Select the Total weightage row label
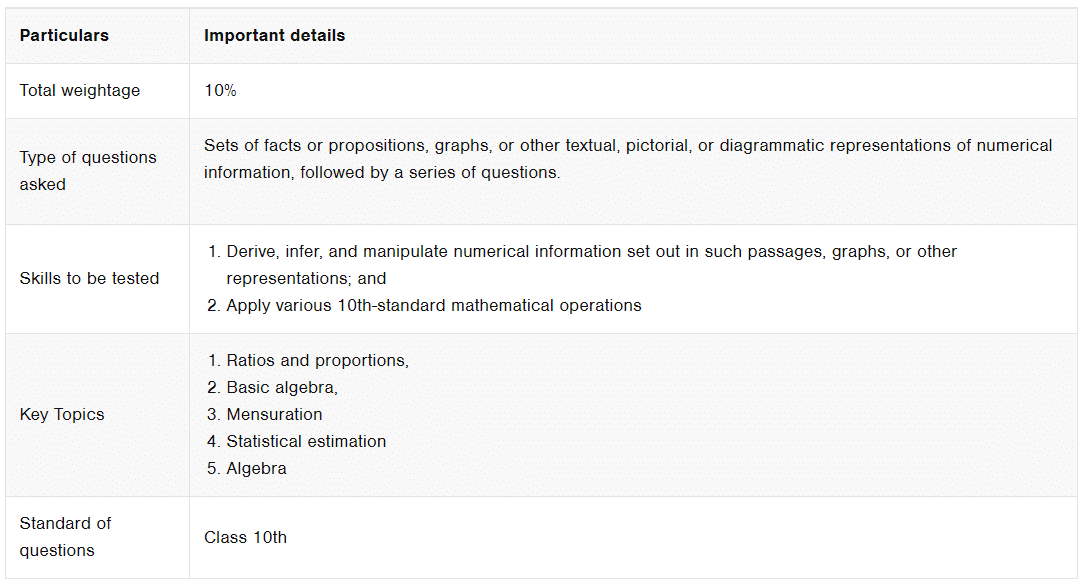Screen dimensions: 1084x586 (80, 91)
